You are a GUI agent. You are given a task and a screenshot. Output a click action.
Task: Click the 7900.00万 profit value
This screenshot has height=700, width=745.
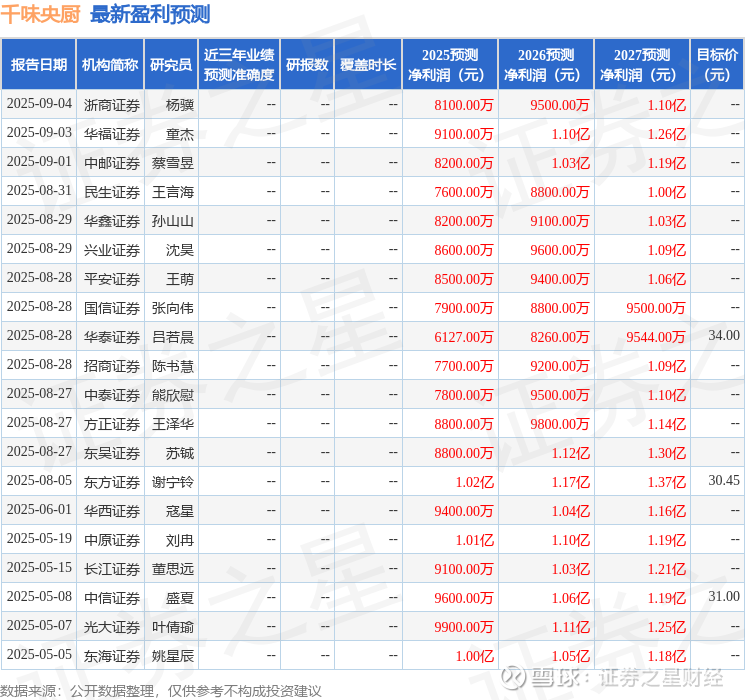[x=464, y=307]
